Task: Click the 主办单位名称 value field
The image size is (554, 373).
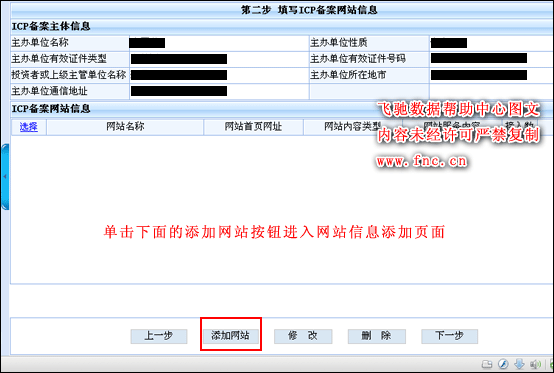Action: coord(219,43)
